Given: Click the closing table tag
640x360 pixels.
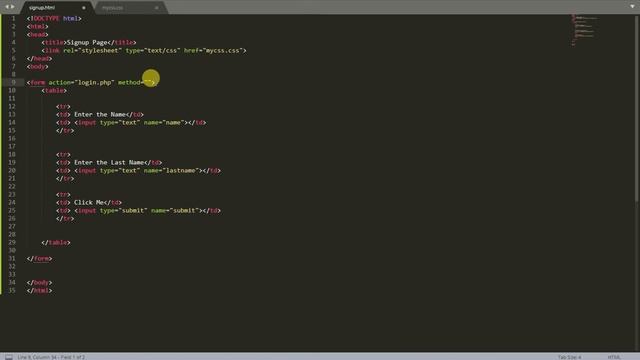Looking at the screenshot, I should 56,242.
